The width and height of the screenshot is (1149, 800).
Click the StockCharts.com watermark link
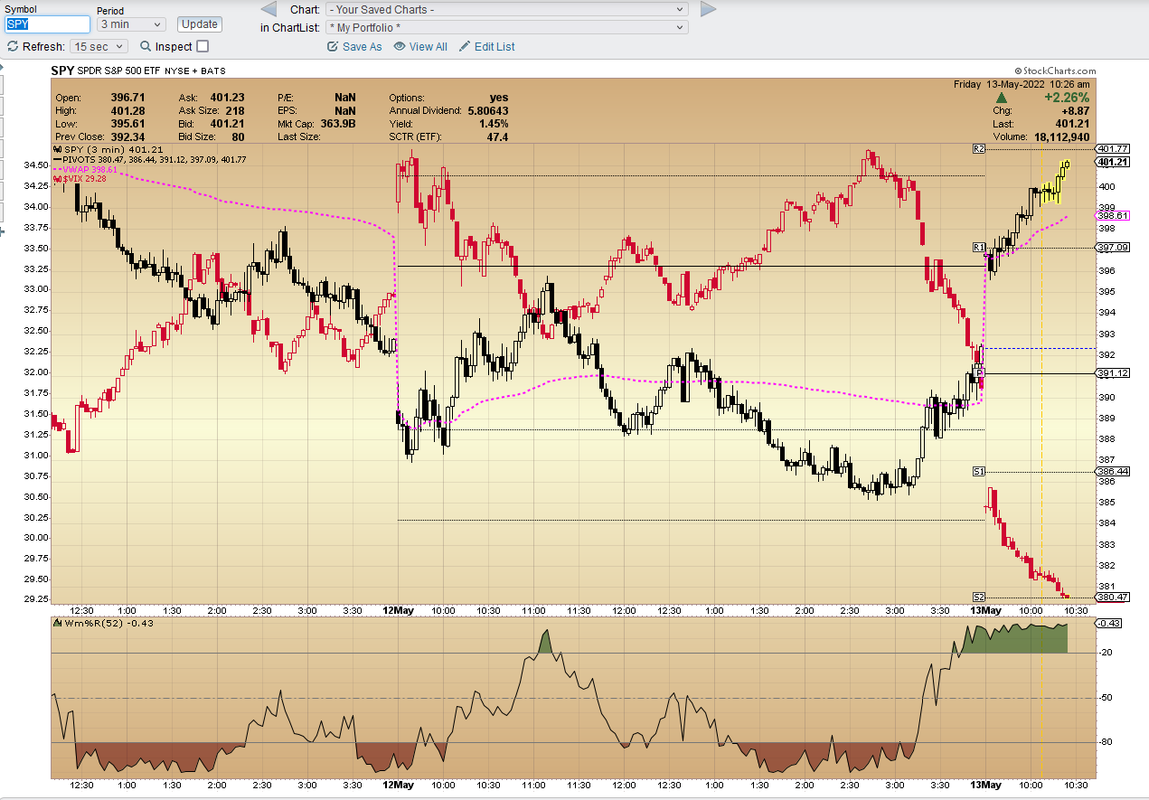1055,71
